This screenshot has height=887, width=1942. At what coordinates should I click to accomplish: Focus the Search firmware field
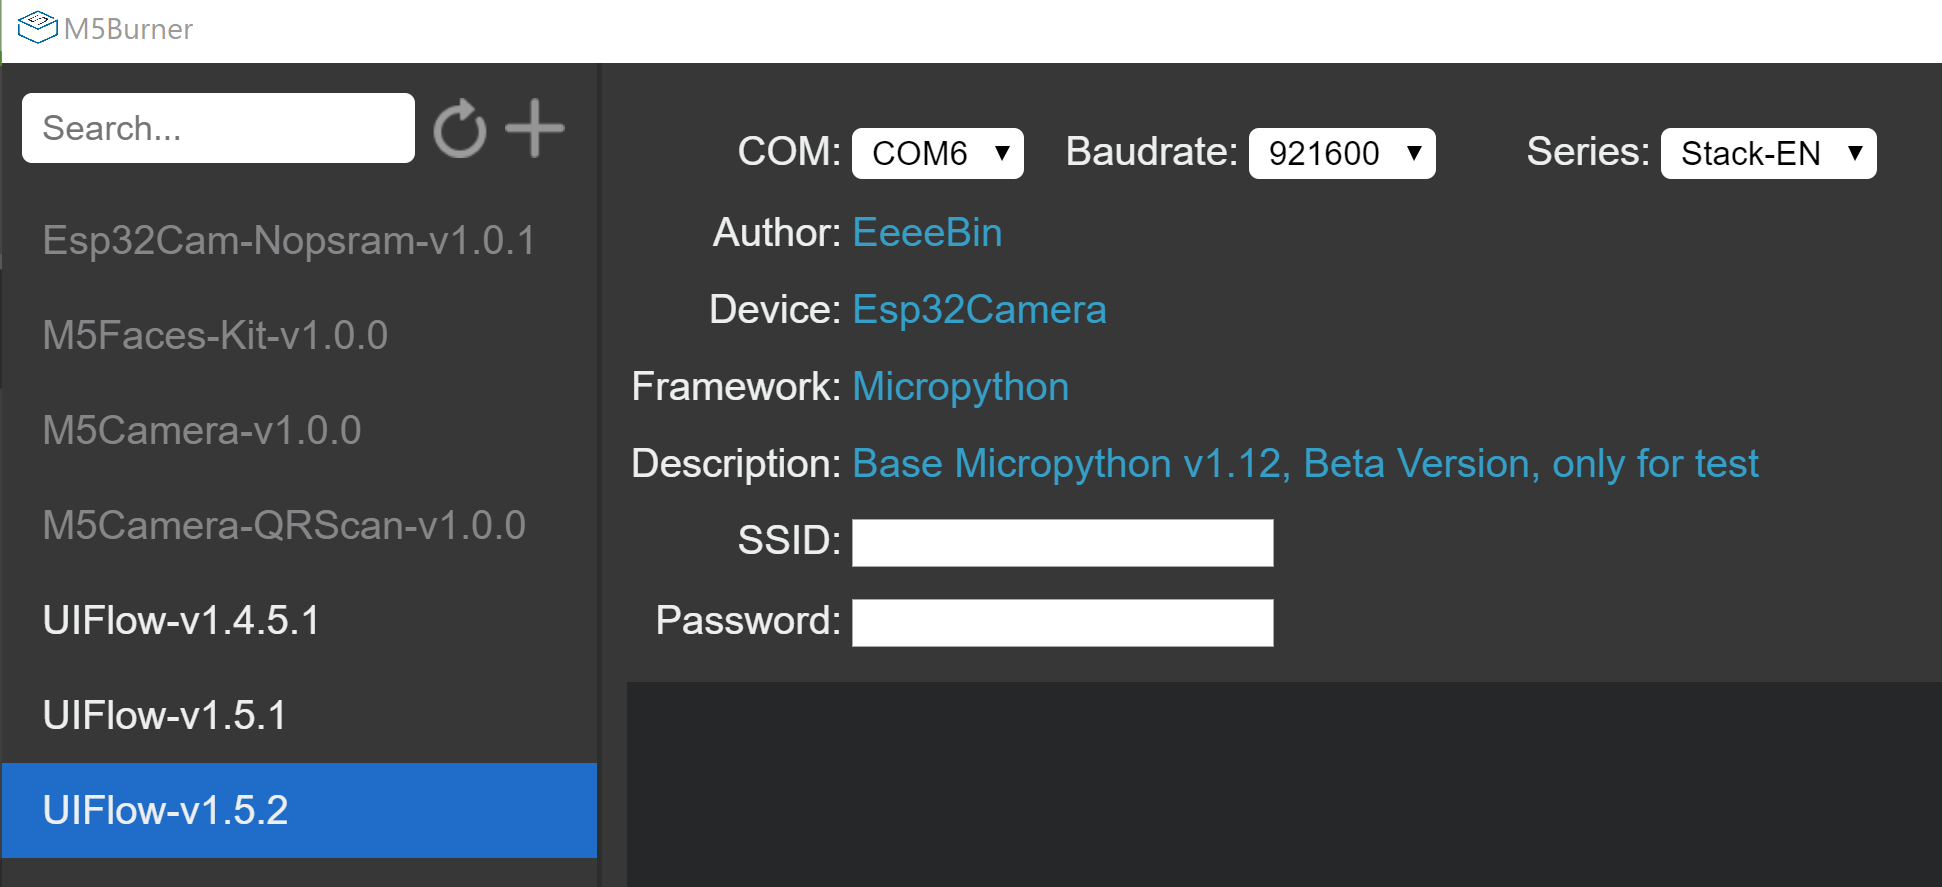[218, 128]
